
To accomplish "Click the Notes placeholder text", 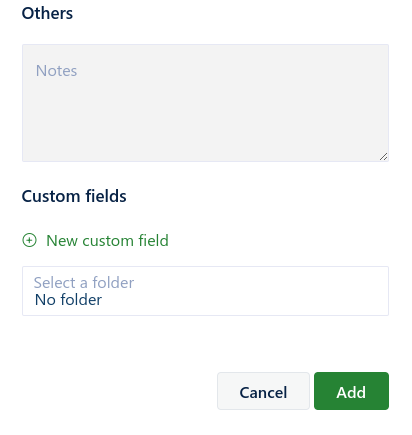I will [x=56, y=71].
